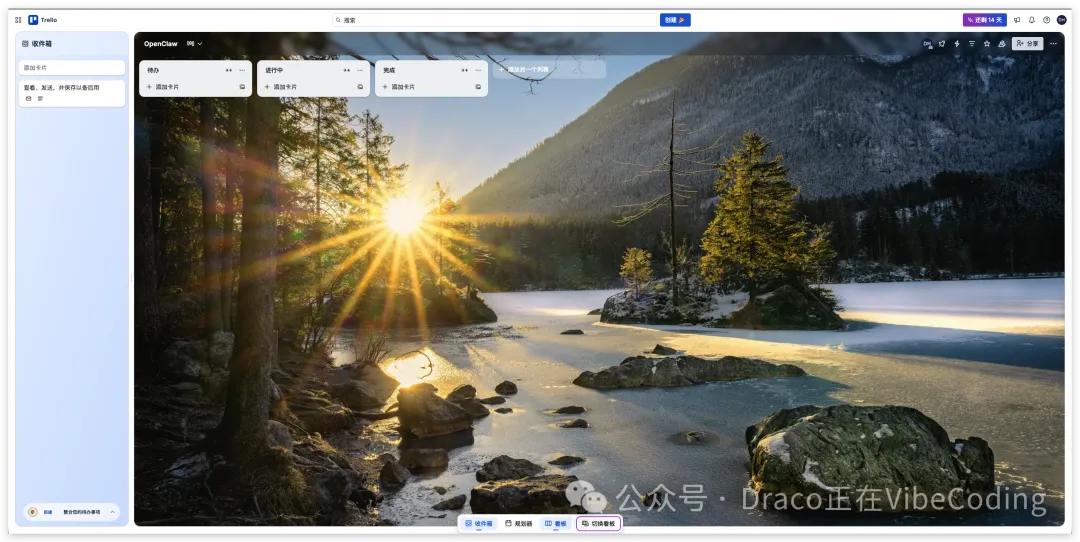Click the 分享 share button

(1027, 44)
